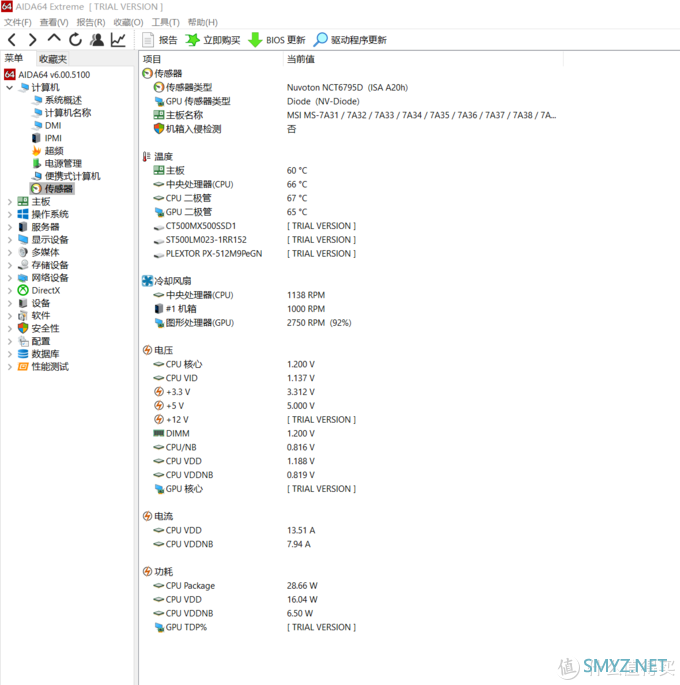The height and width of the screenshot is (685, 680).
Task: Go forward with the right arrow toolbar icon
Action: [x=32, y=40]
